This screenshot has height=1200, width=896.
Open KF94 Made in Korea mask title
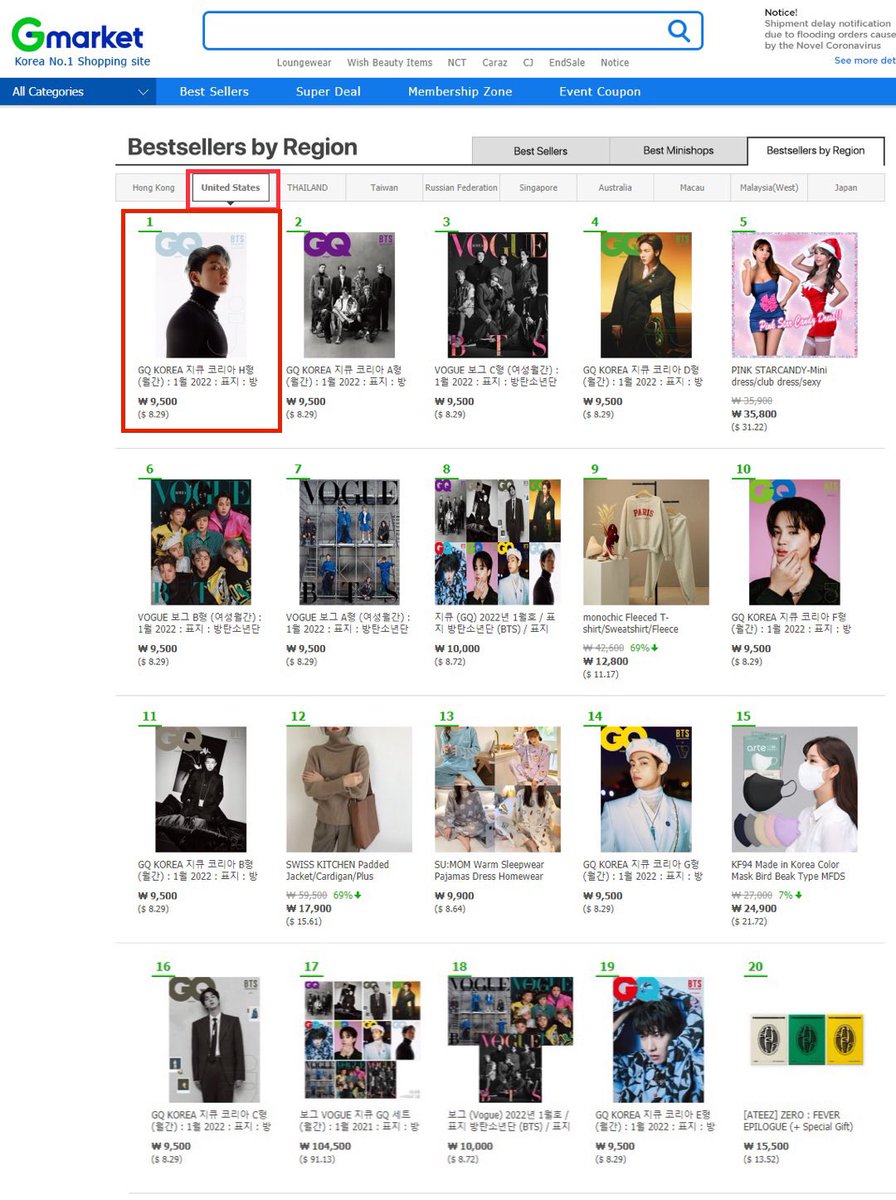788,870
